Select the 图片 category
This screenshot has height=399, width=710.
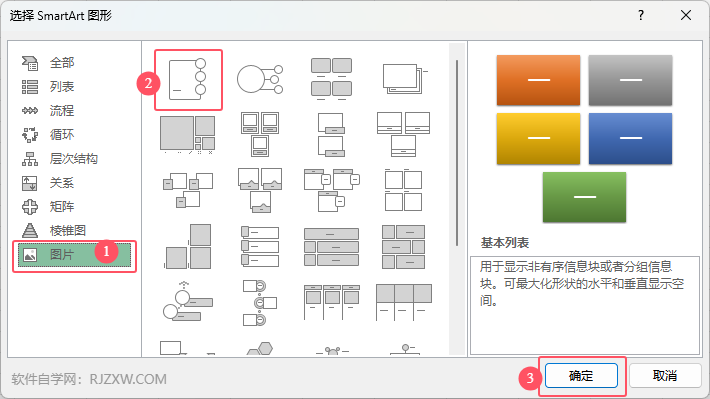pyautogui.click(x=74, y=255)
